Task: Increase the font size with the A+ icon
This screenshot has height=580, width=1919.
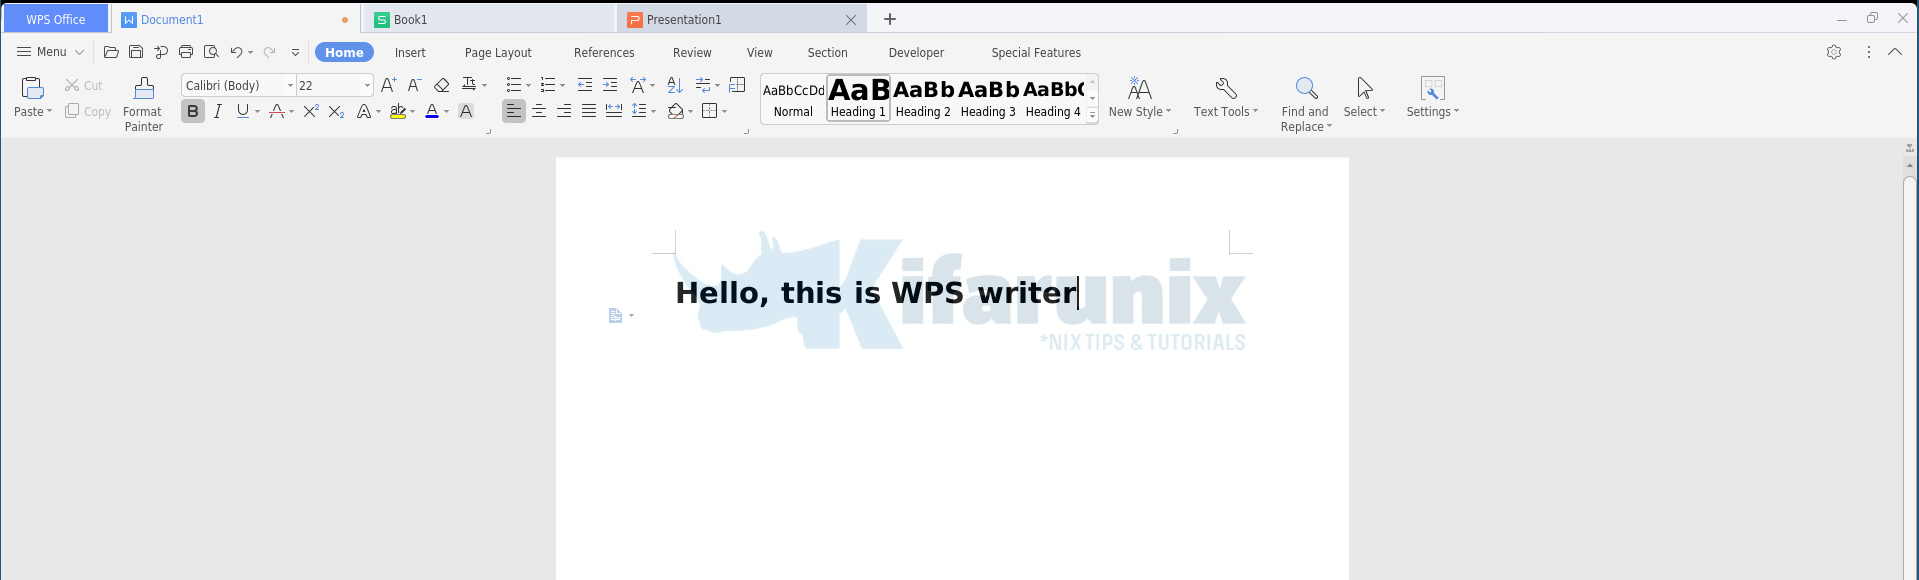Action: [x=389, y=85]
